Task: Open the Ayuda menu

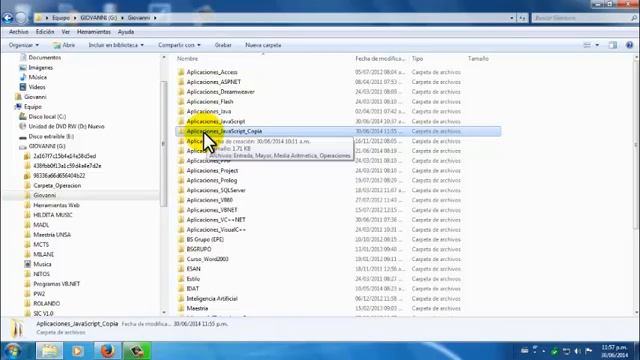Action: point(126,32)
